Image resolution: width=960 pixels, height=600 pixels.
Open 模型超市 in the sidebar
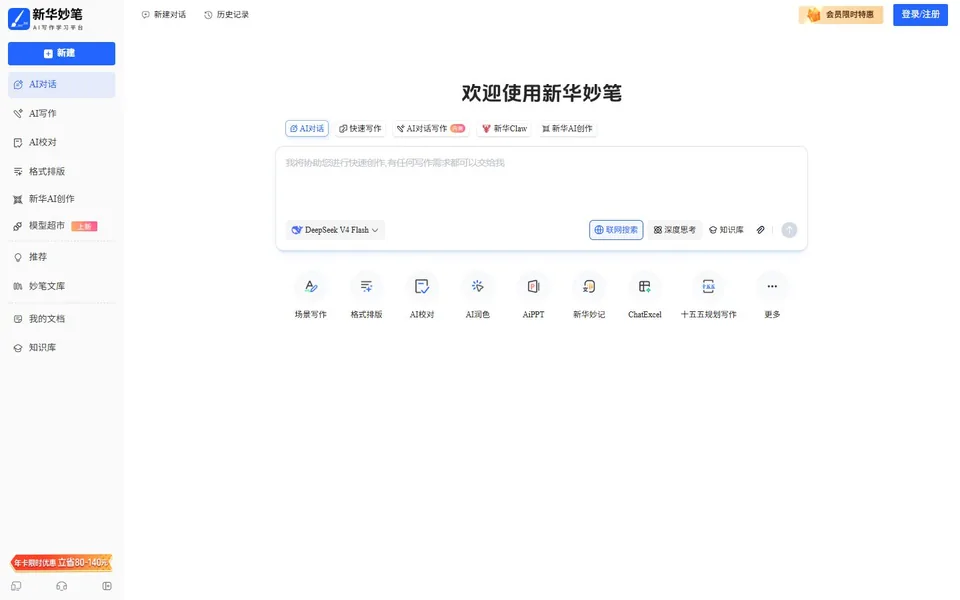61,226
